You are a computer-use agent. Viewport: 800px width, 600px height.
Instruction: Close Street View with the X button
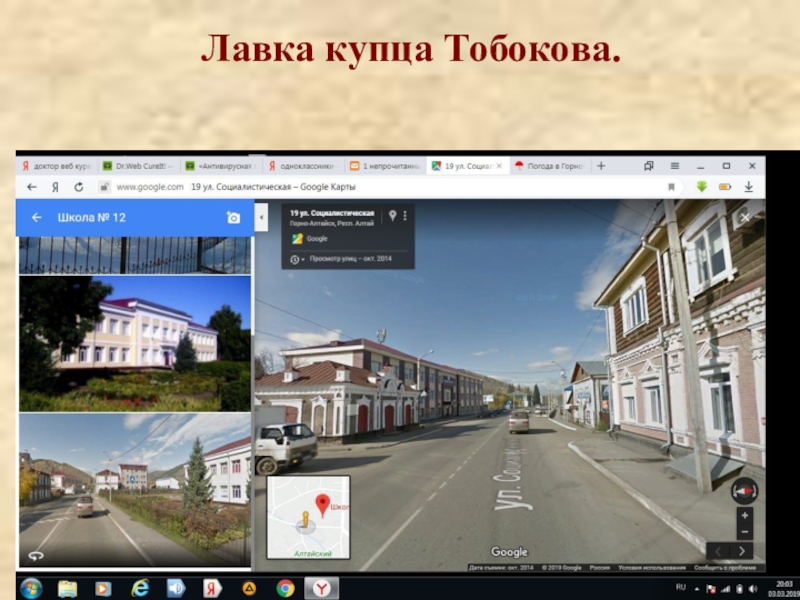coord(745,218)
